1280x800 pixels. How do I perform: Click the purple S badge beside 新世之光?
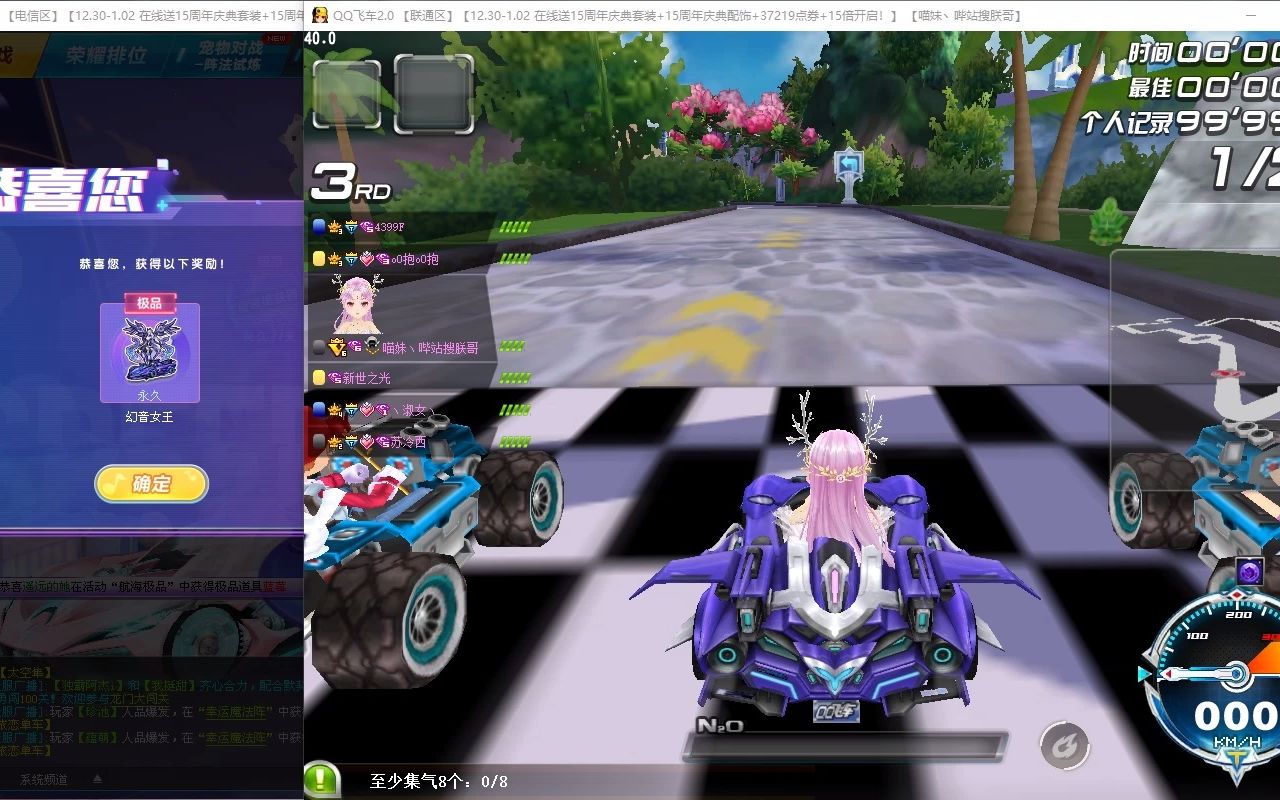(334, 378)
